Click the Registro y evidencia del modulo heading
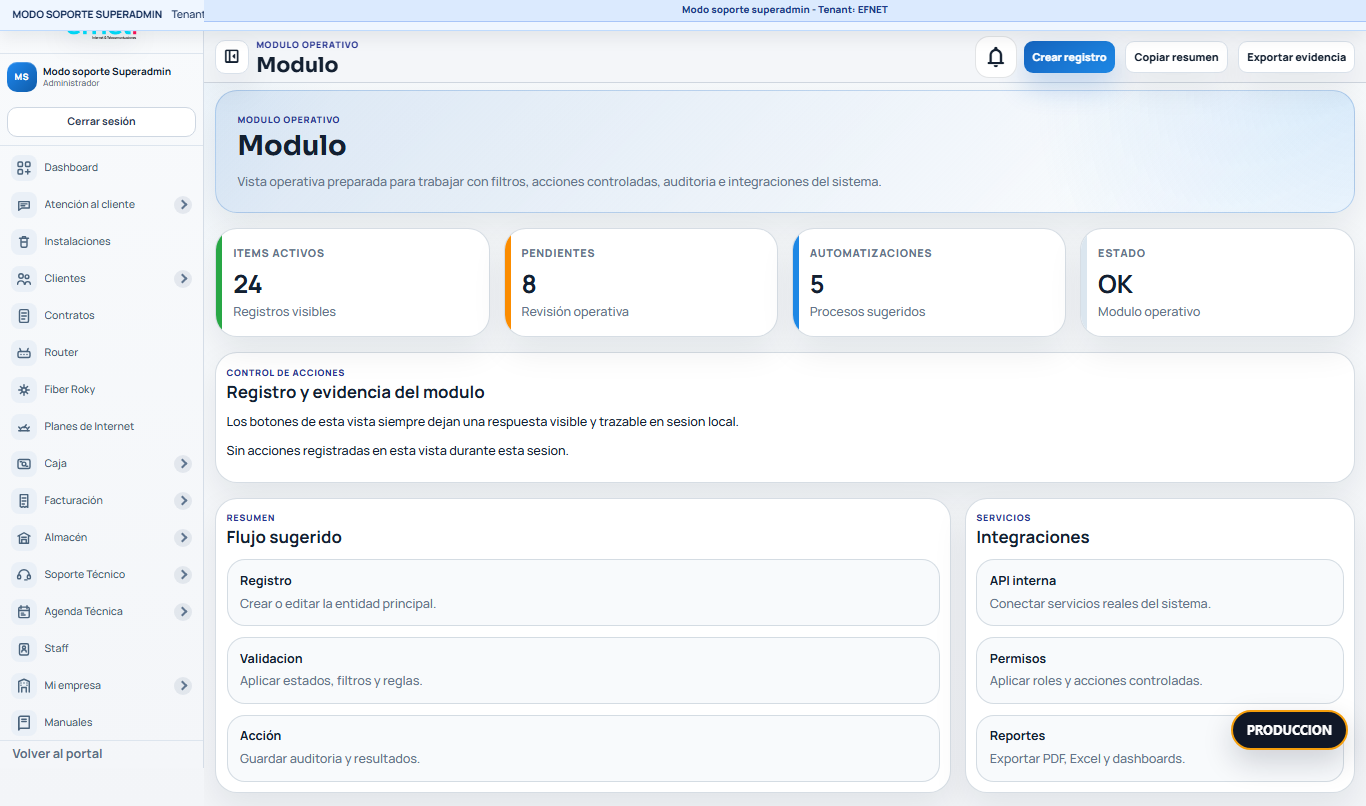 coord(355,393)
